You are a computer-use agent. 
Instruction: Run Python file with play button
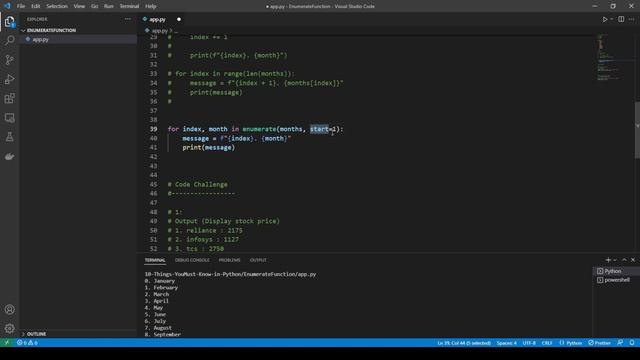[604, 19]
